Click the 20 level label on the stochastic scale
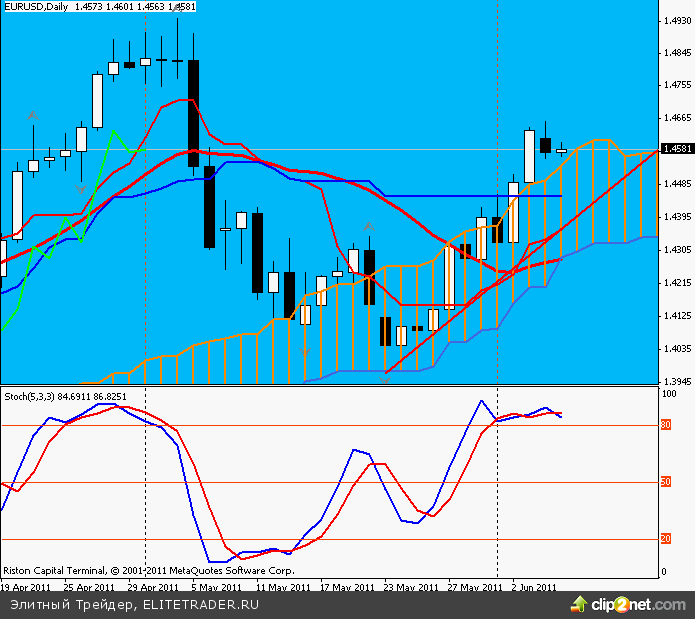The image size is (695, 619). pyautogui.click(x=666, y=539)
